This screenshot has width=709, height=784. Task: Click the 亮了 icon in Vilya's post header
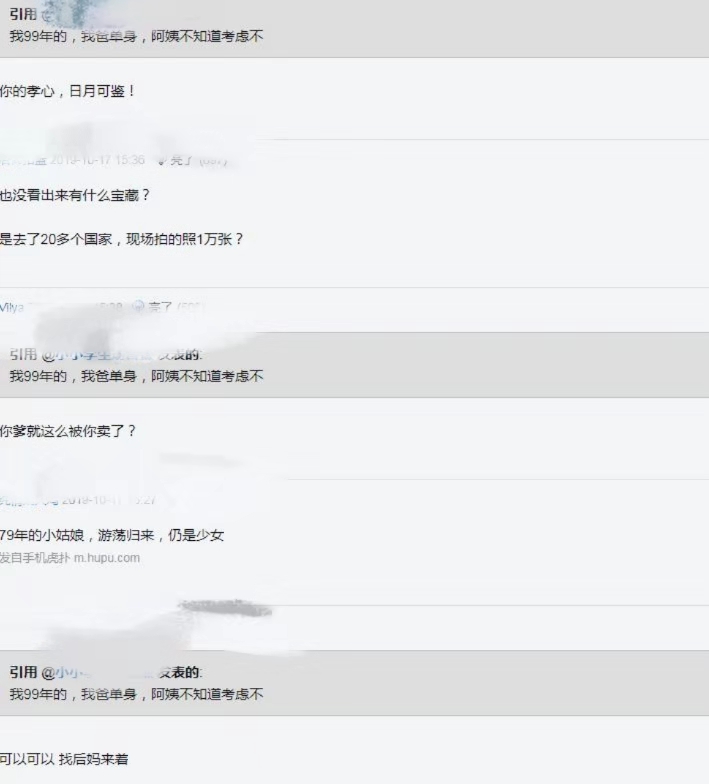pyautogui.click(x=139, y=306)
